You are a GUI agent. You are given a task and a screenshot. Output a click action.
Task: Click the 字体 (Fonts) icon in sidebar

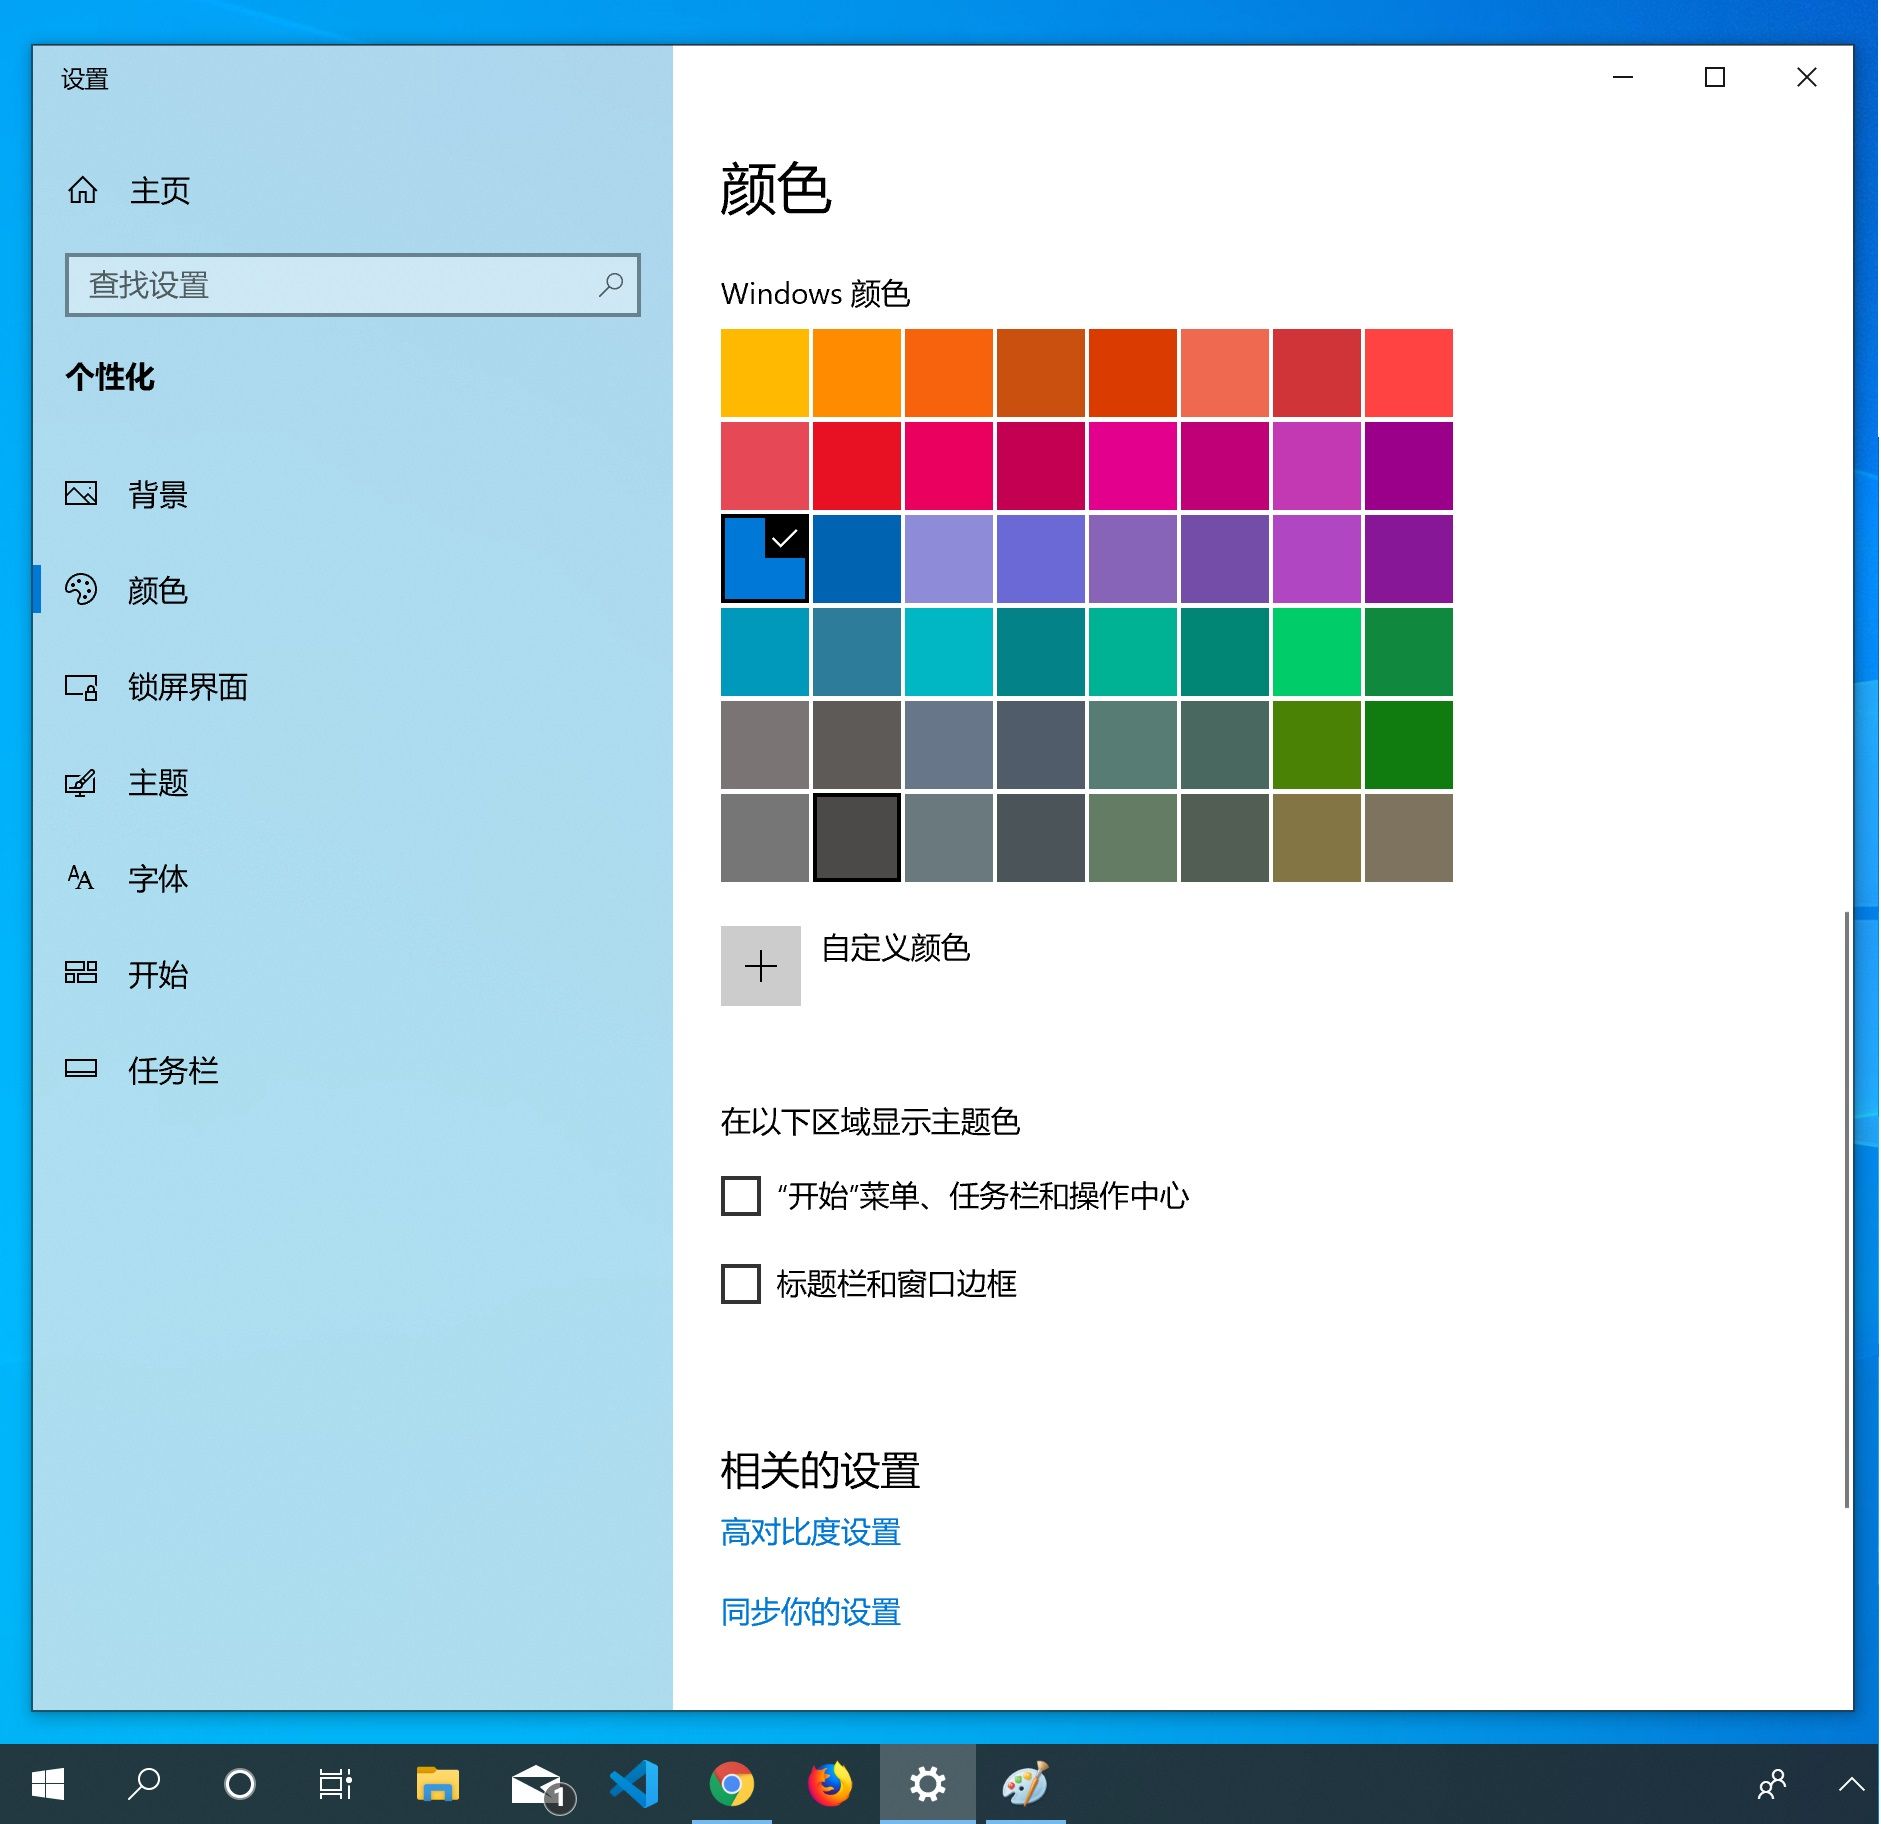(81, 878)
